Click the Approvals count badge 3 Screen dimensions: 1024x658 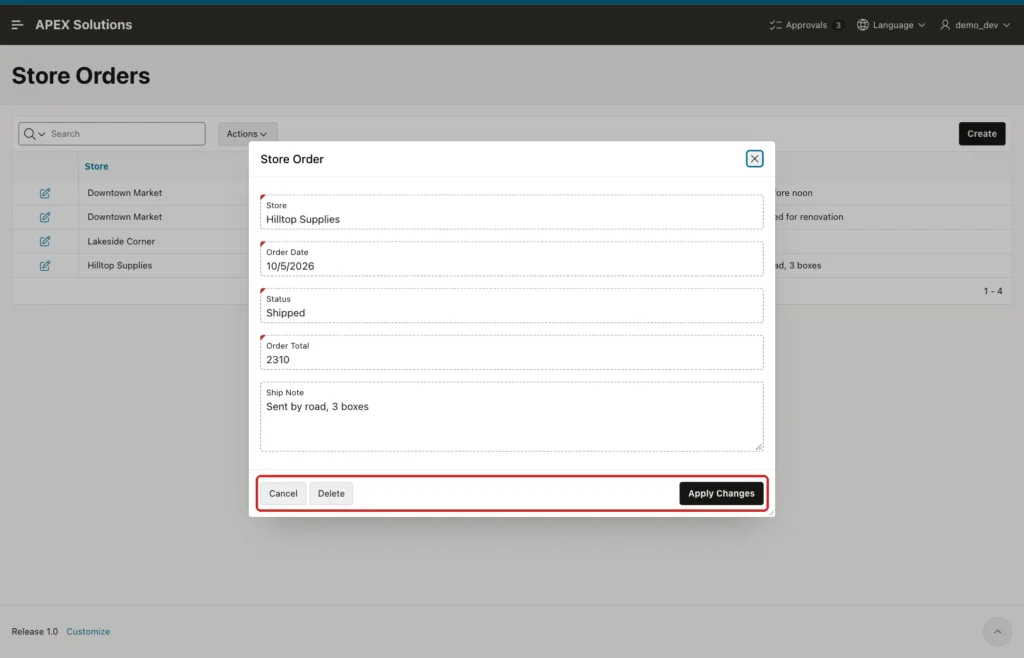838,25
